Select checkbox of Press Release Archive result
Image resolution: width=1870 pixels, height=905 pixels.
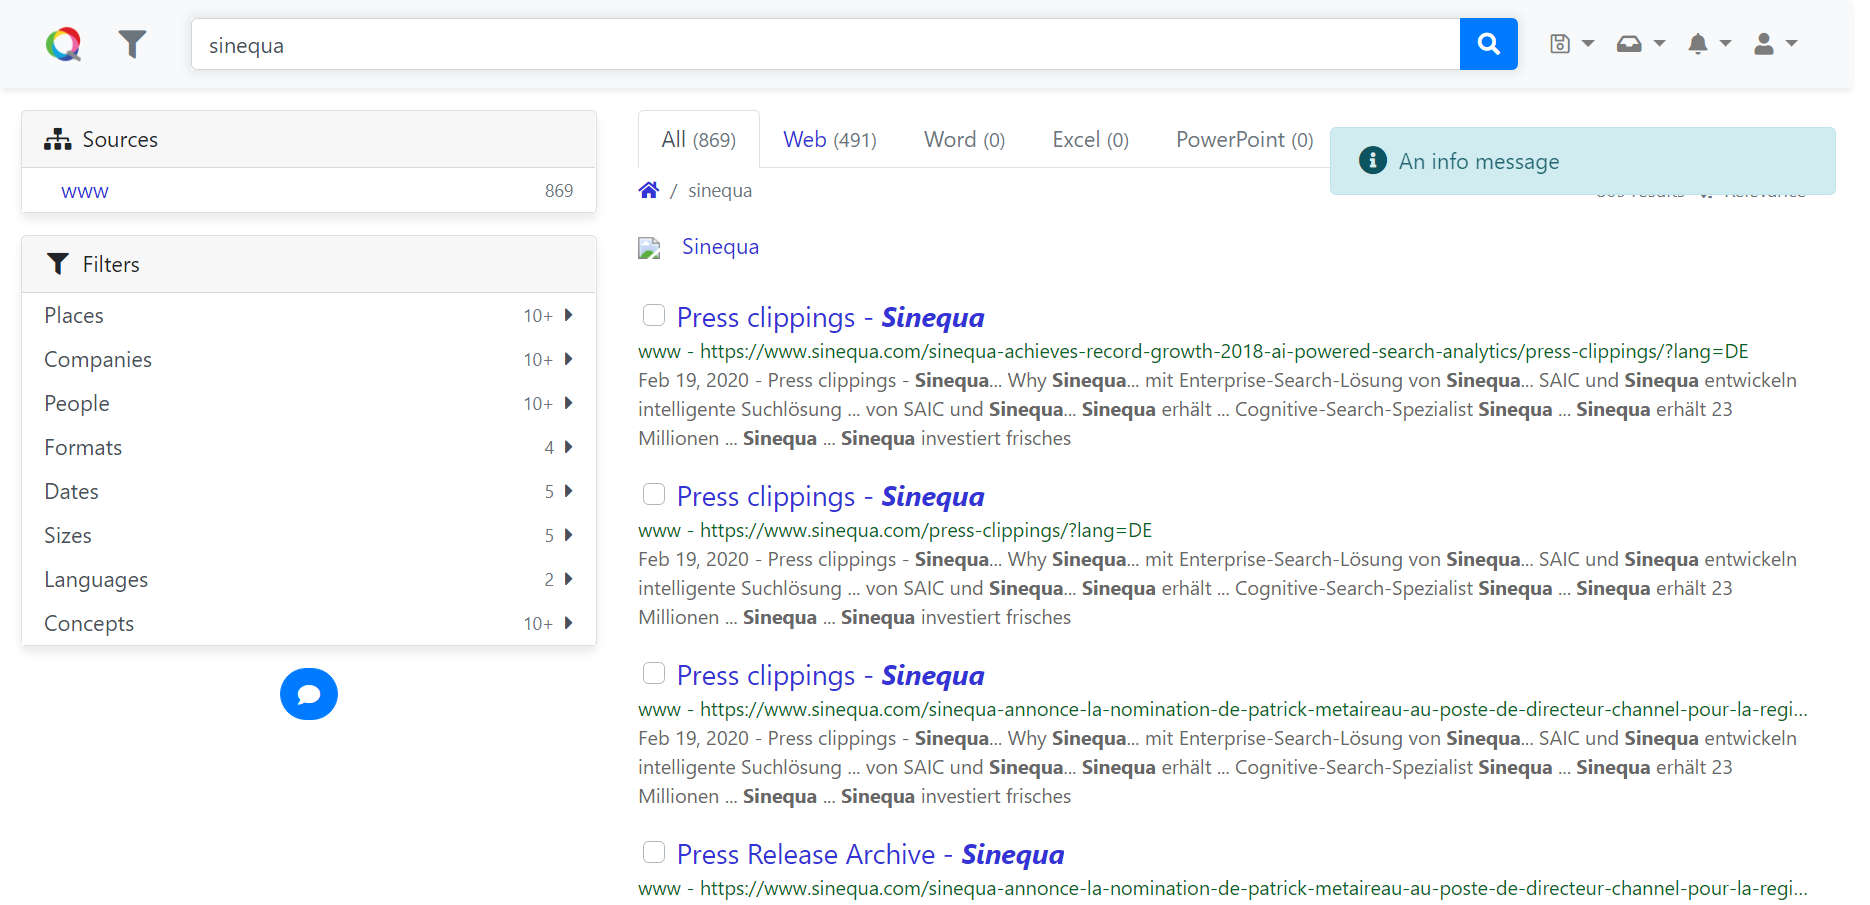click(654, 852)
